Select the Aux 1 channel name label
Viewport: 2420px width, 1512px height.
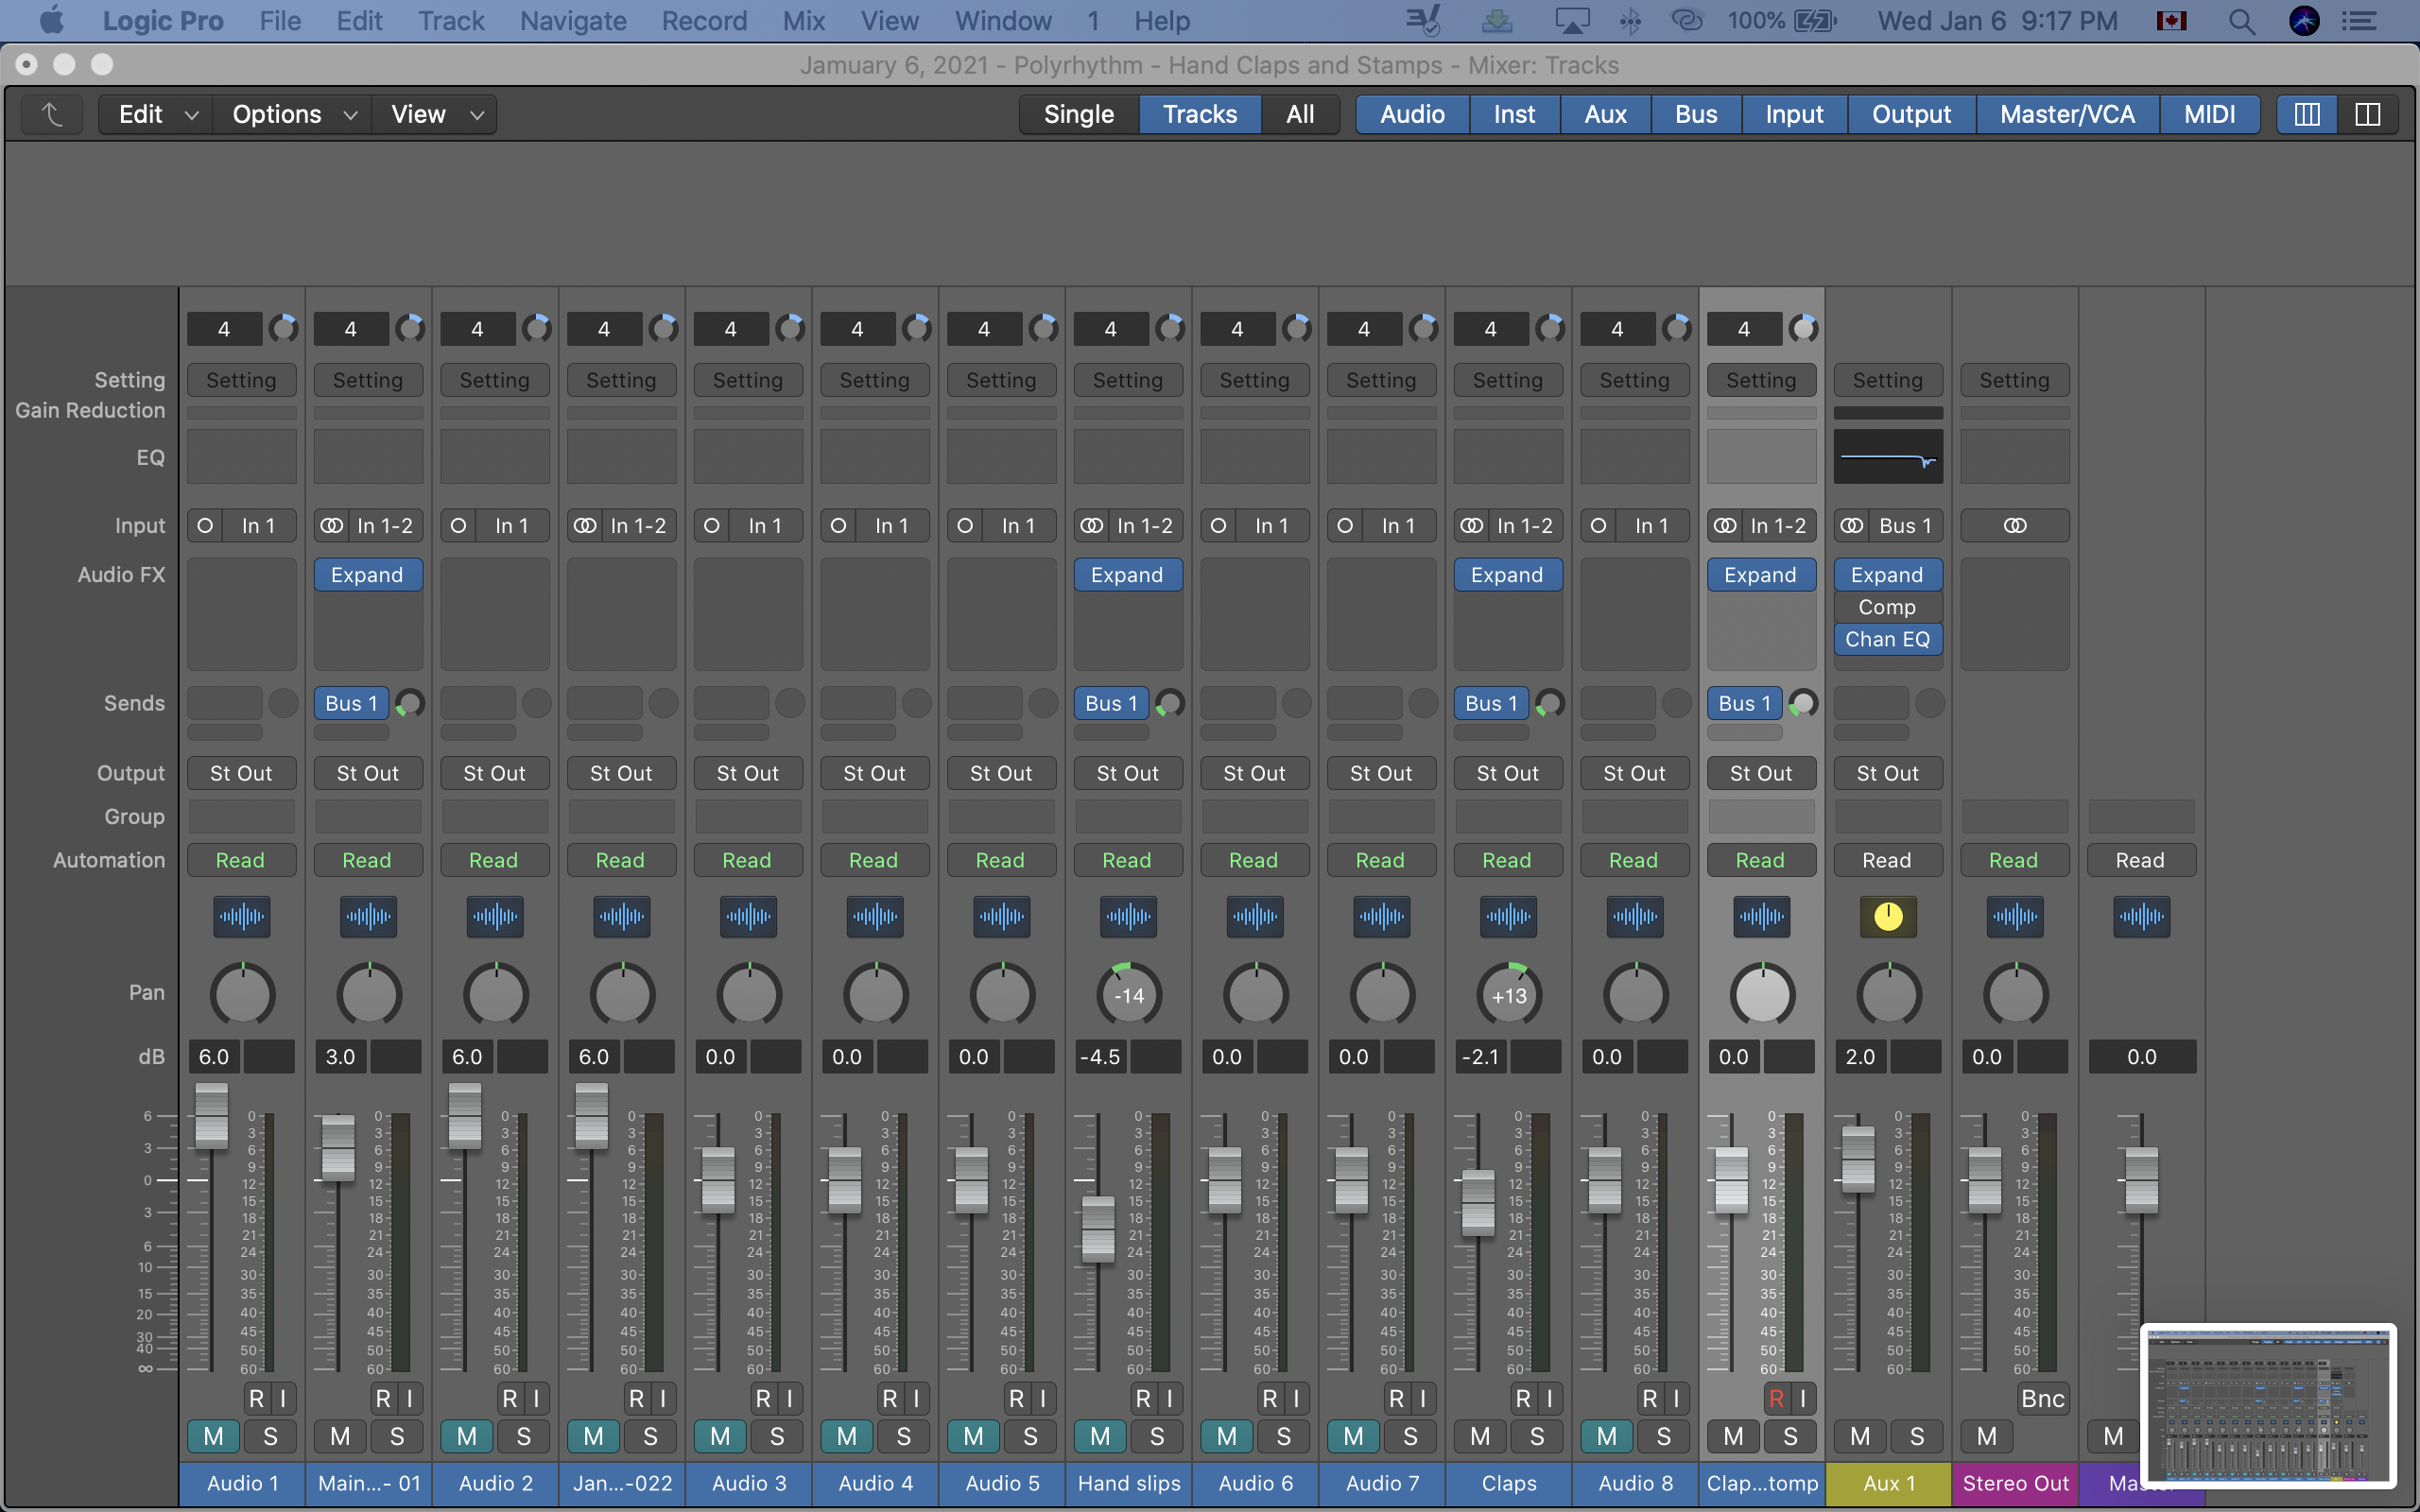(x=1888, y=1483)
